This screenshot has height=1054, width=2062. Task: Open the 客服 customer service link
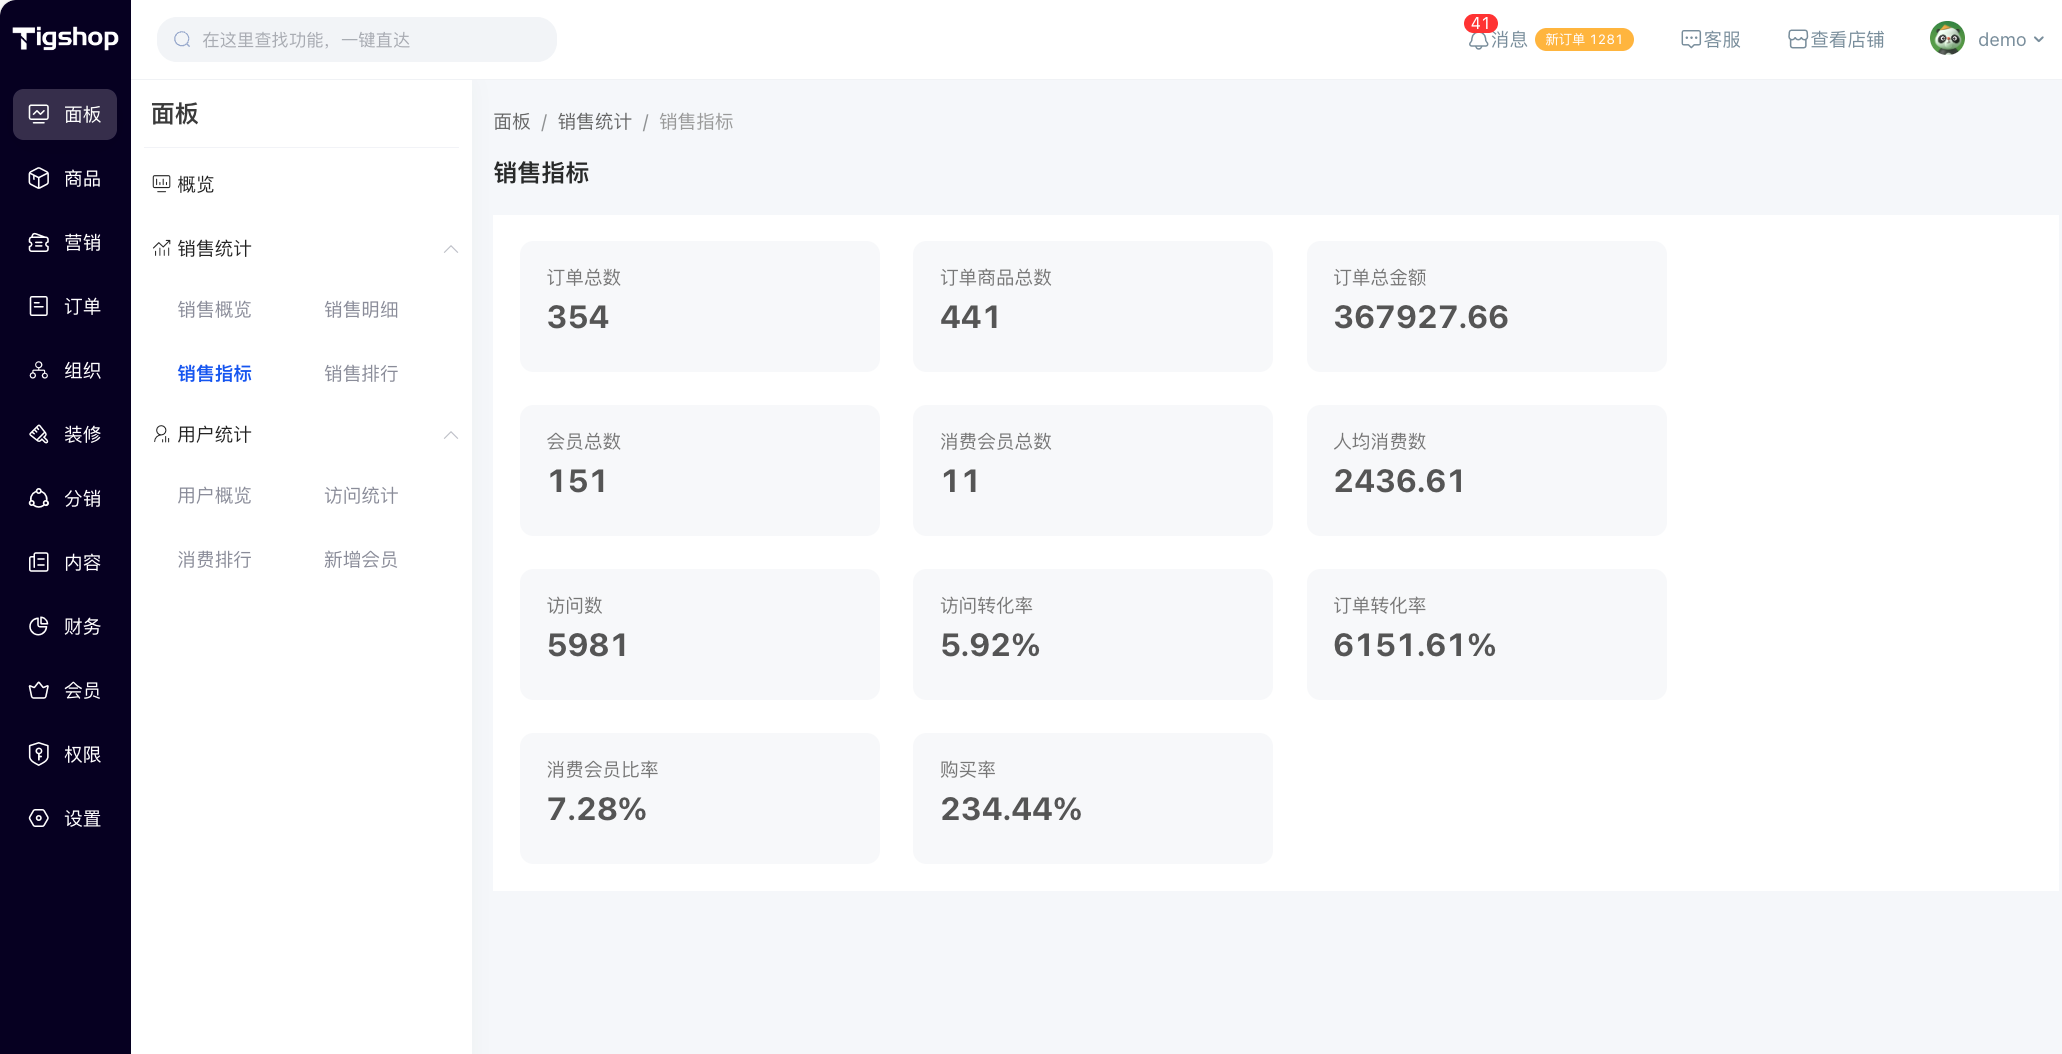pos(1711,39)
